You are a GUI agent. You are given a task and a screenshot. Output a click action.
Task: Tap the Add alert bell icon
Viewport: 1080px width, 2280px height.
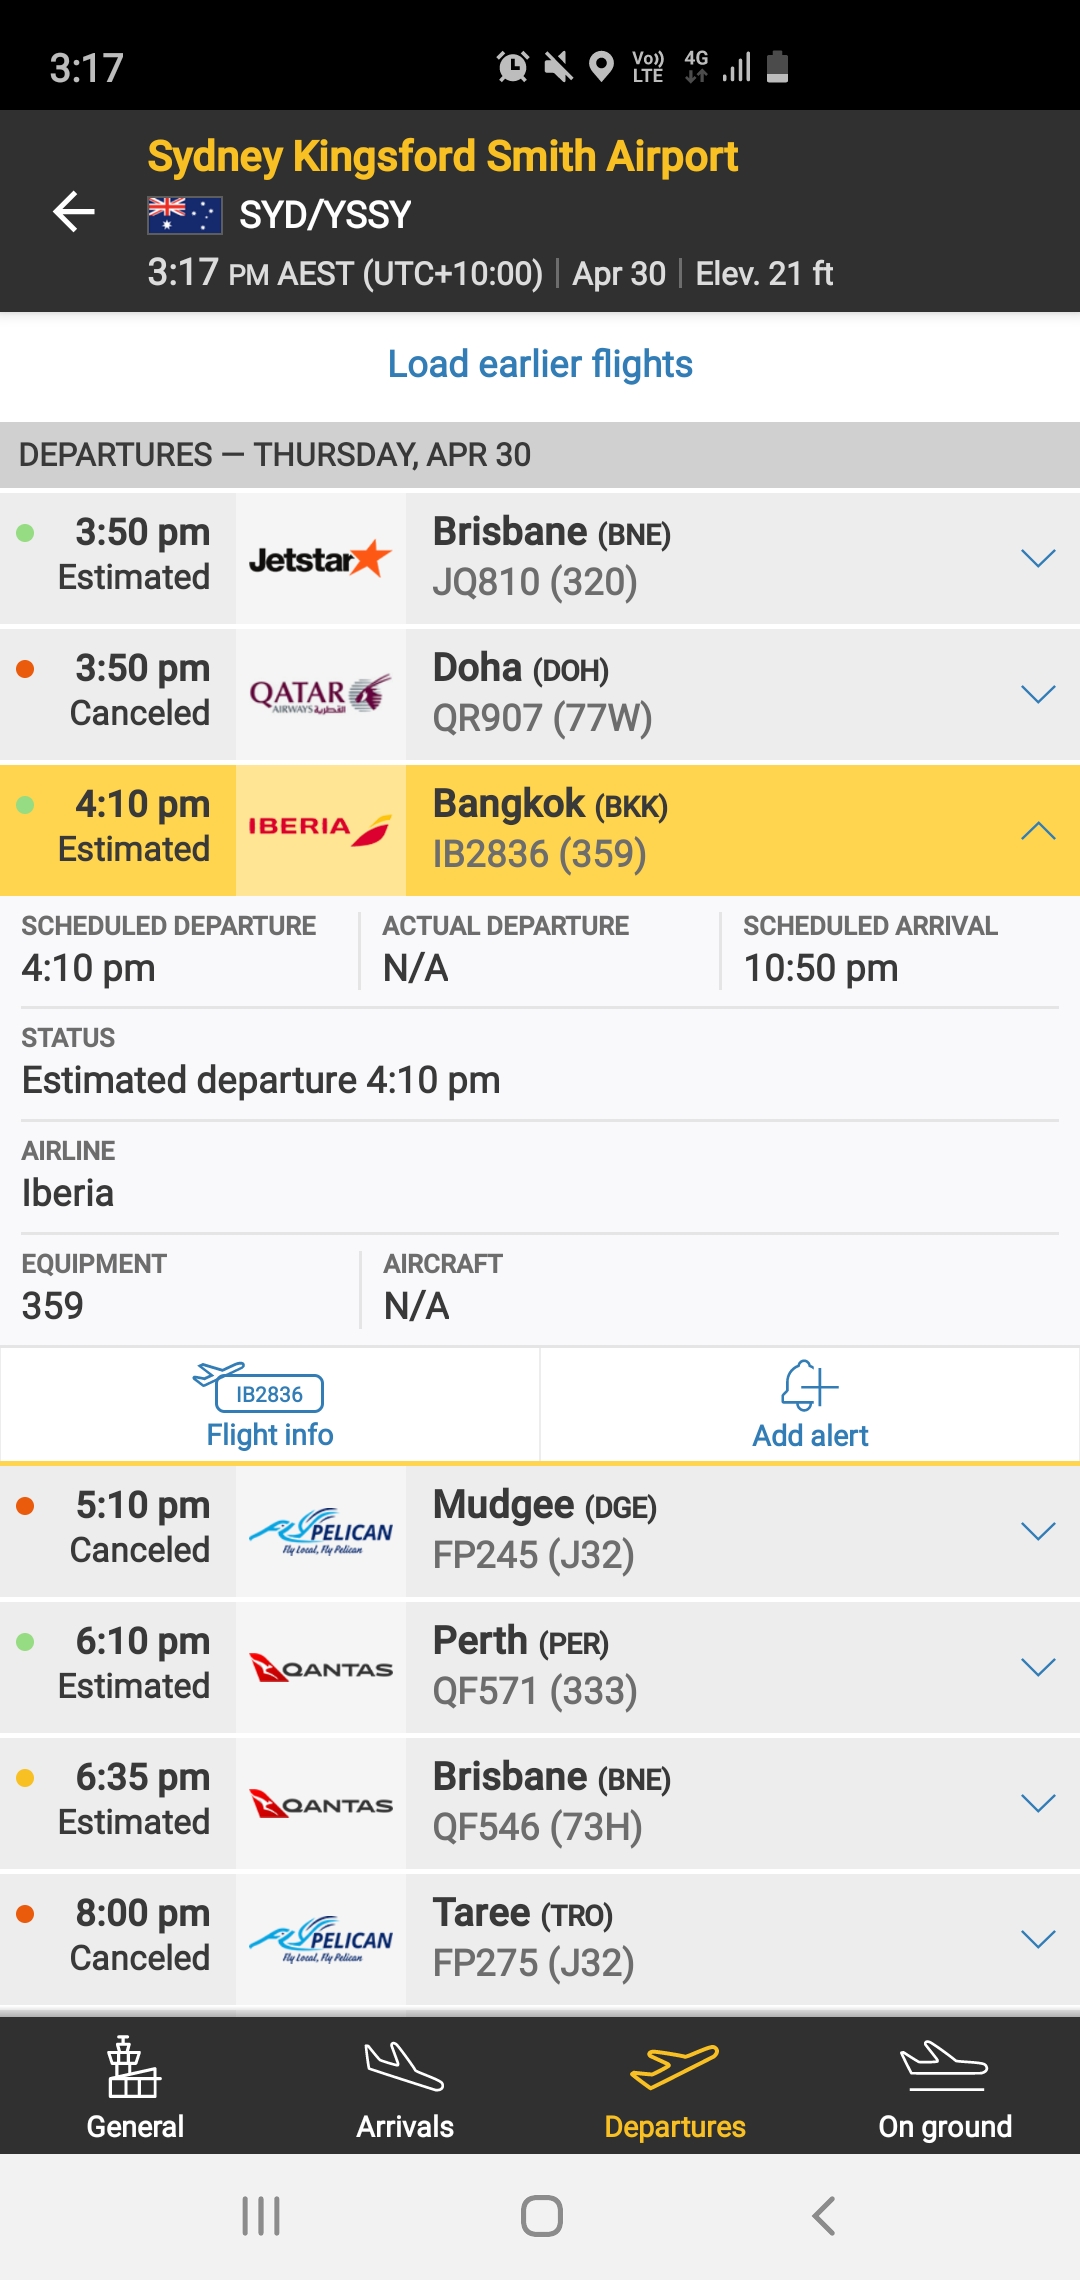[x=809, y=1387]
